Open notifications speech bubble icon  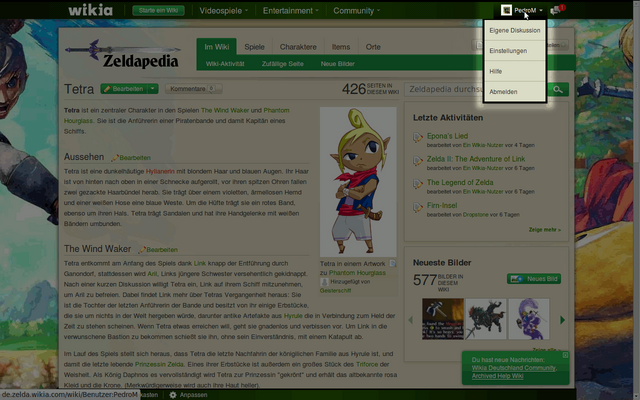(555, 11)
